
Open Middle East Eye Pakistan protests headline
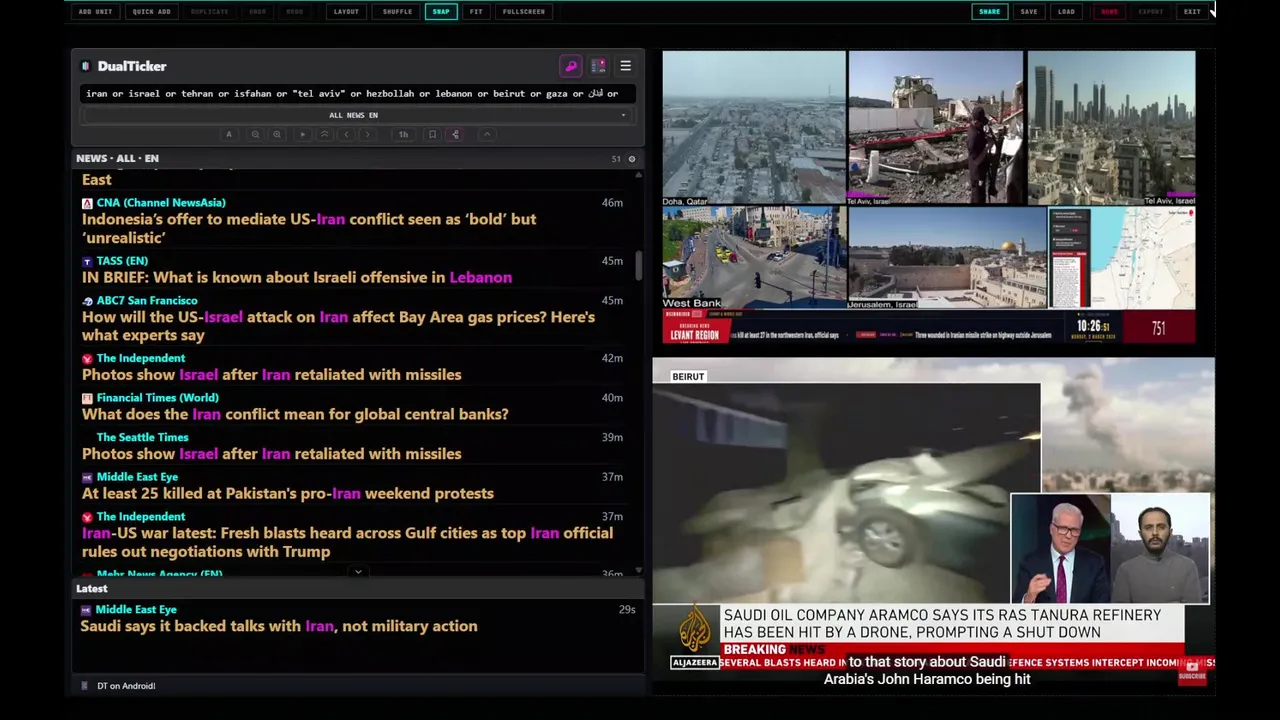point(288,493)
